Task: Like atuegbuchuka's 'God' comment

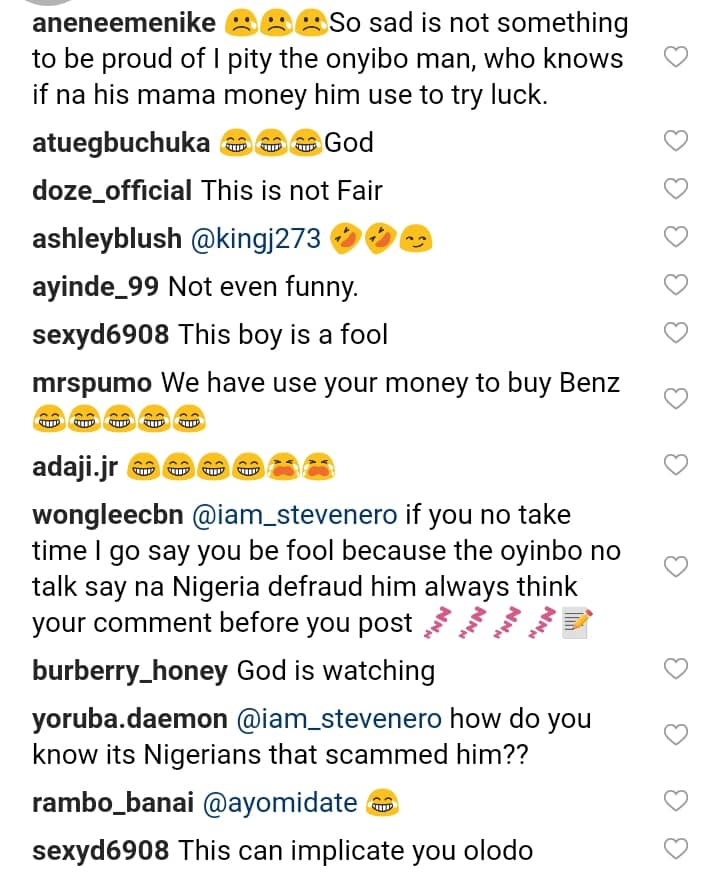Action: point(677,142)
